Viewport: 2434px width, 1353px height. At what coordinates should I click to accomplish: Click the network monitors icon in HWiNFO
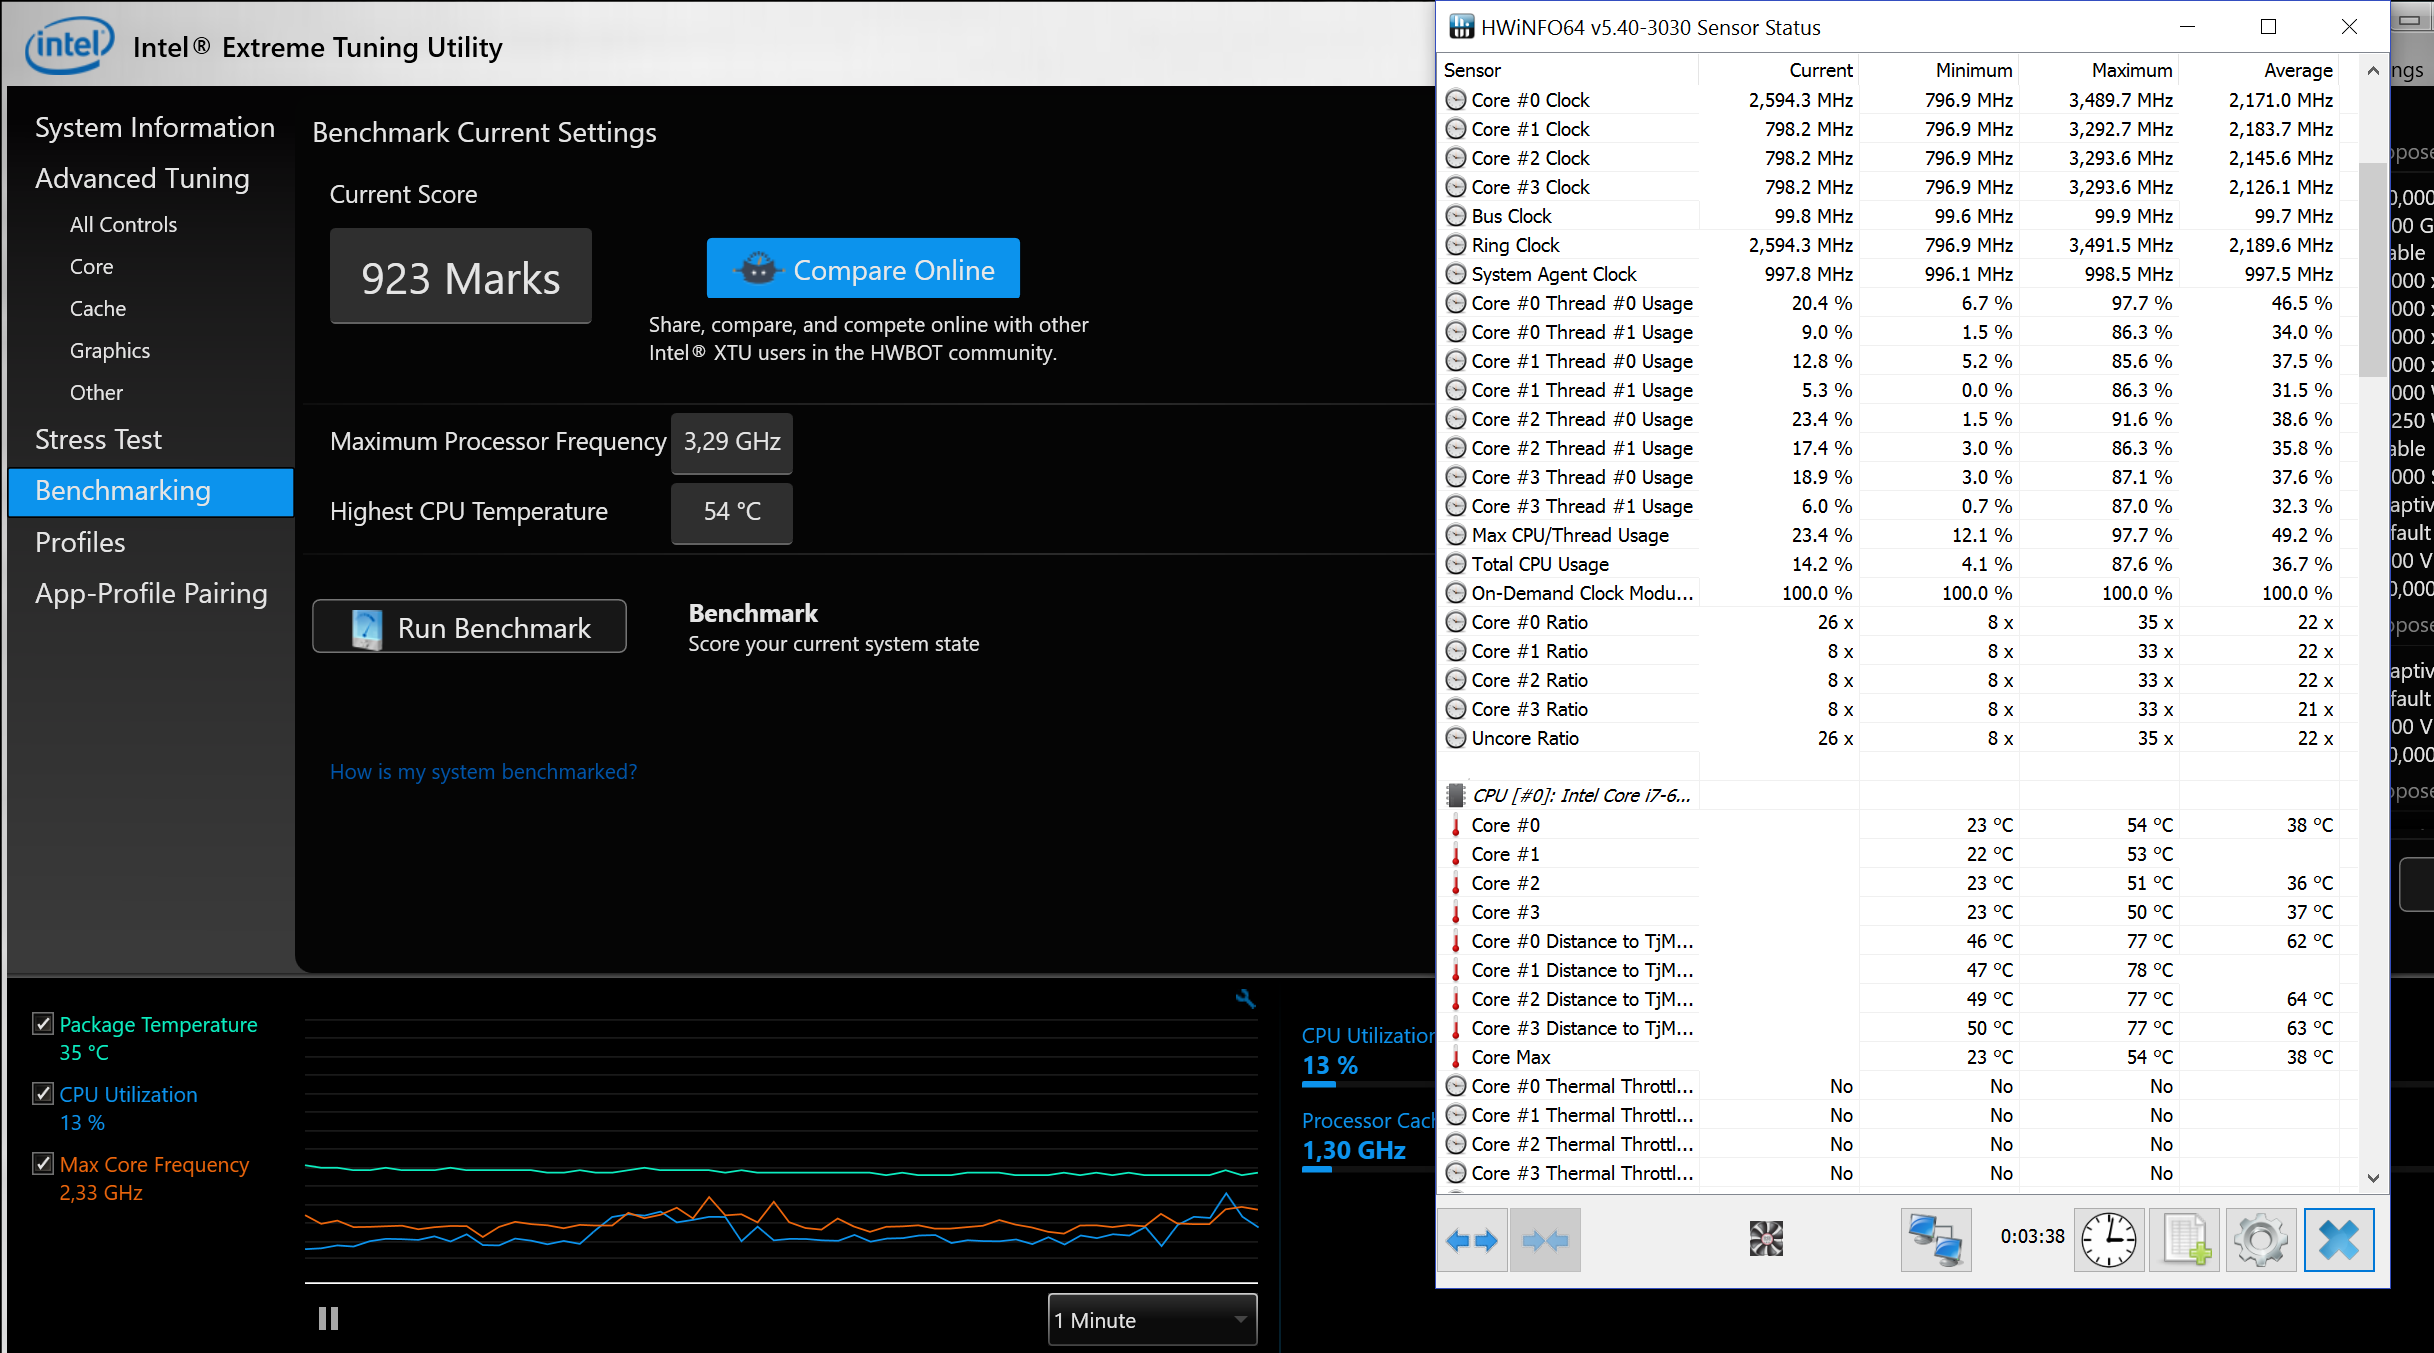click(1935, 1240)
